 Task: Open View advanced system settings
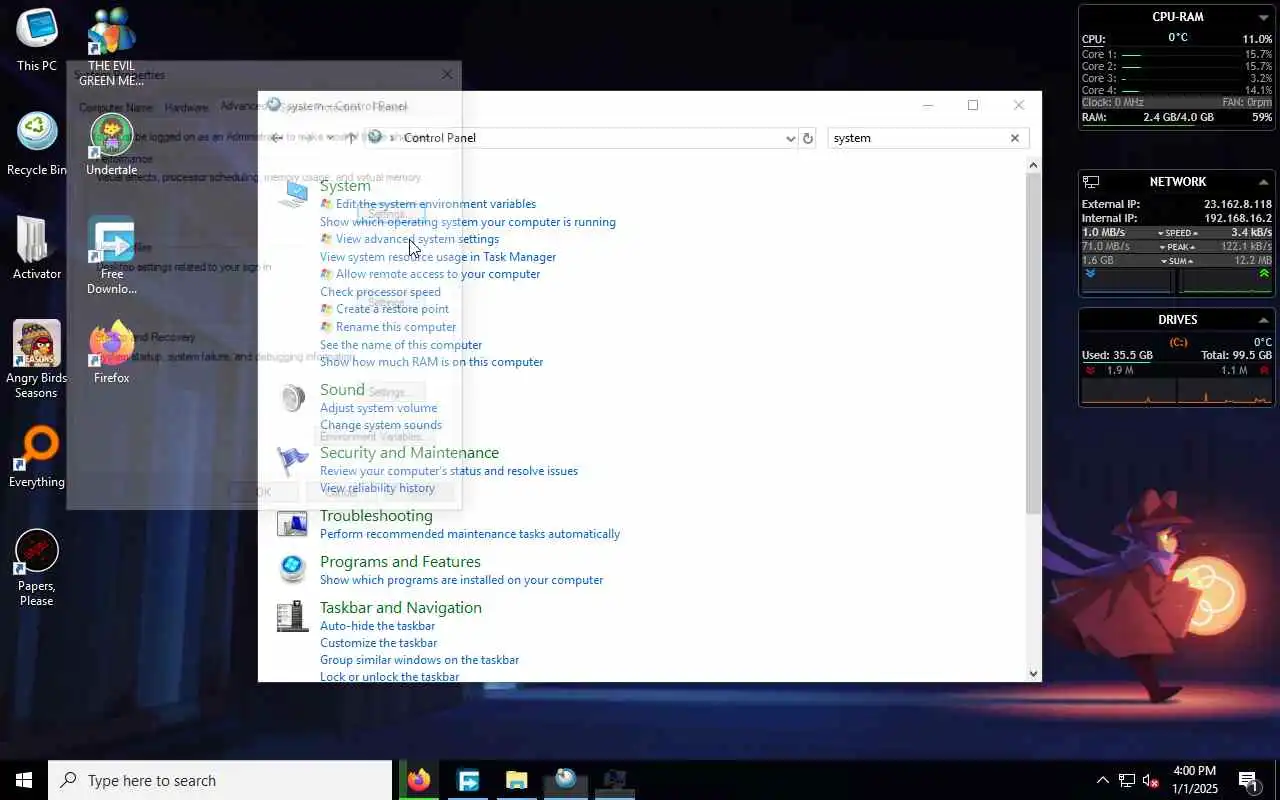[x=417, y=239]
